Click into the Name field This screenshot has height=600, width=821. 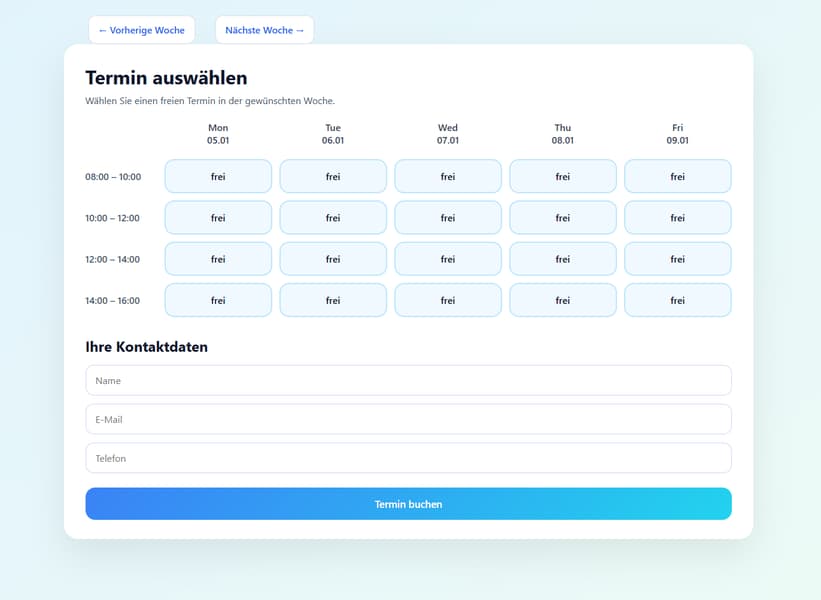click(408, 380)
